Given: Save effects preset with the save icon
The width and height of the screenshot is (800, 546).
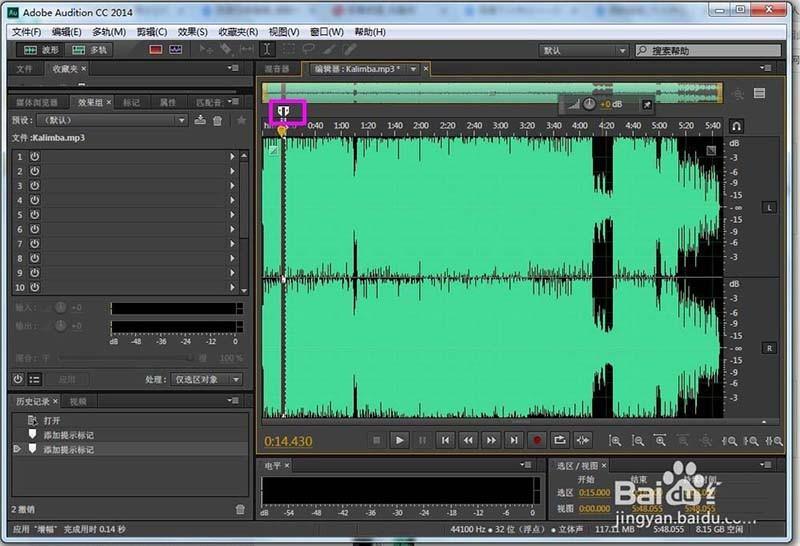Looking at the screenshot, I should click(201, 120).
